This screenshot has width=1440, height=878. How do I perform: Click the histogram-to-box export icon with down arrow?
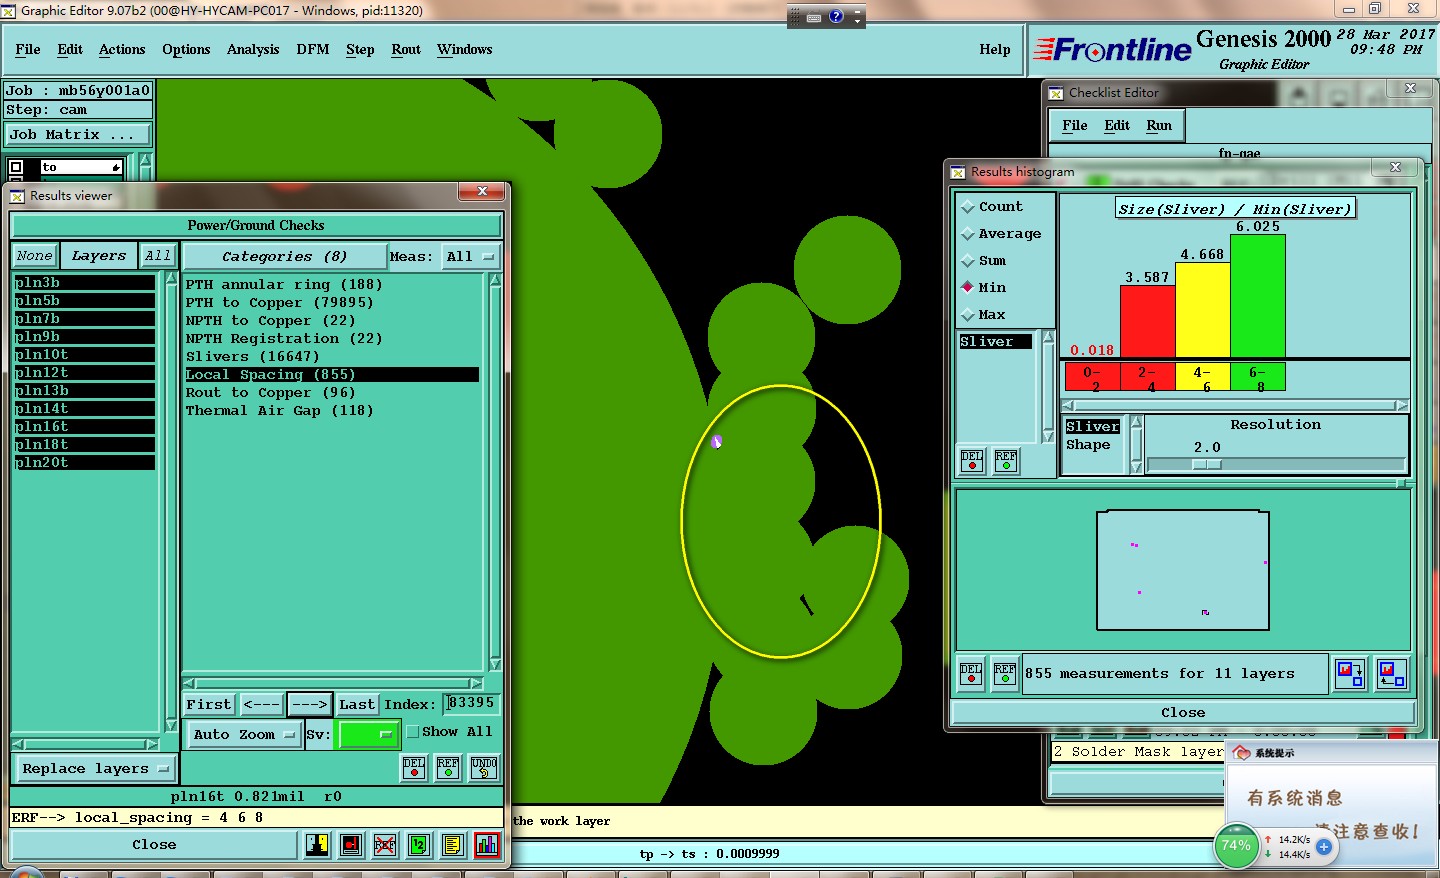click(1350, 674)
